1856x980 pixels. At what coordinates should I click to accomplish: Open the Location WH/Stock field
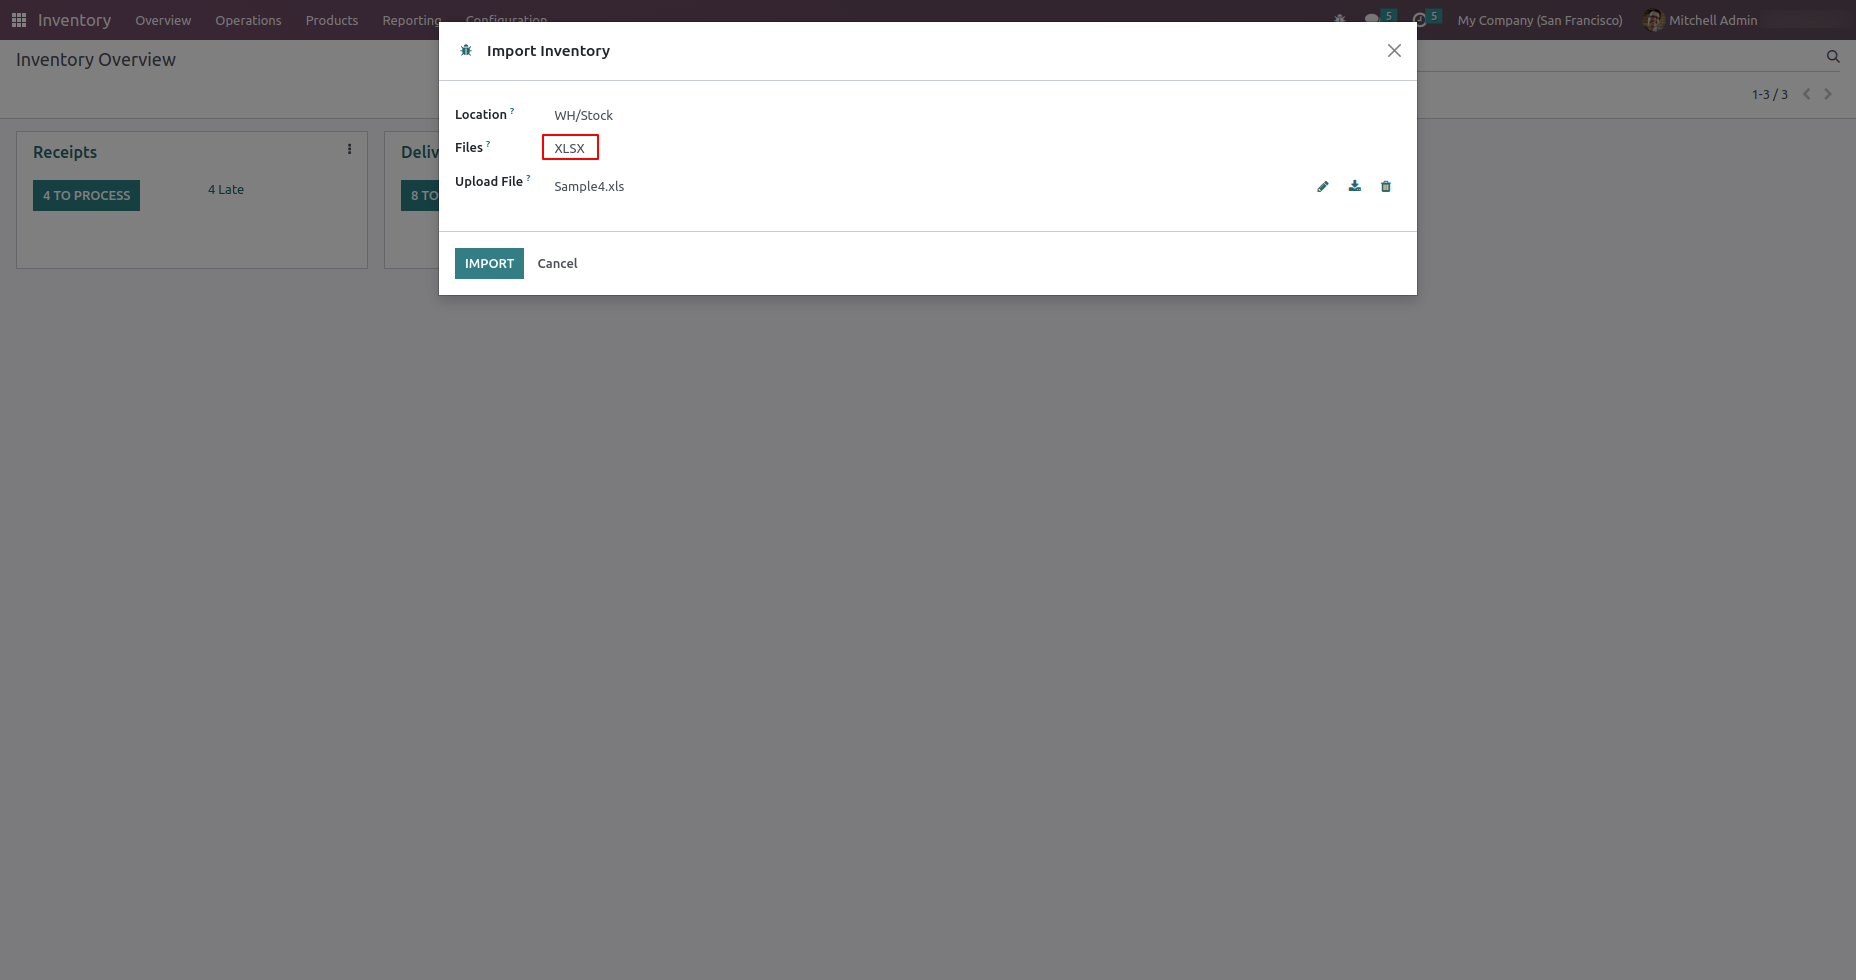point(584,115)
